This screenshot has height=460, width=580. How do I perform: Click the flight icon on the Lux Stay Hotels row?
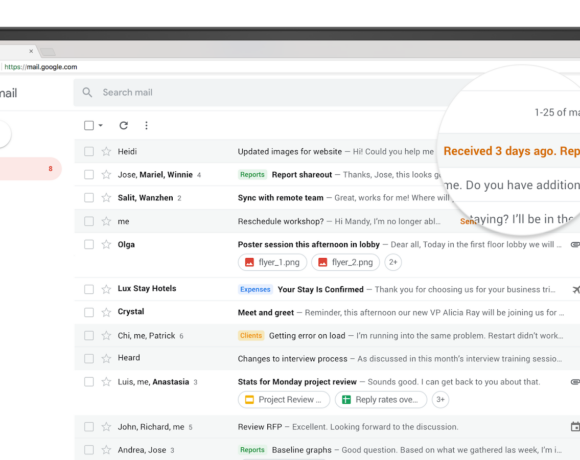click(x=576, y=290)
